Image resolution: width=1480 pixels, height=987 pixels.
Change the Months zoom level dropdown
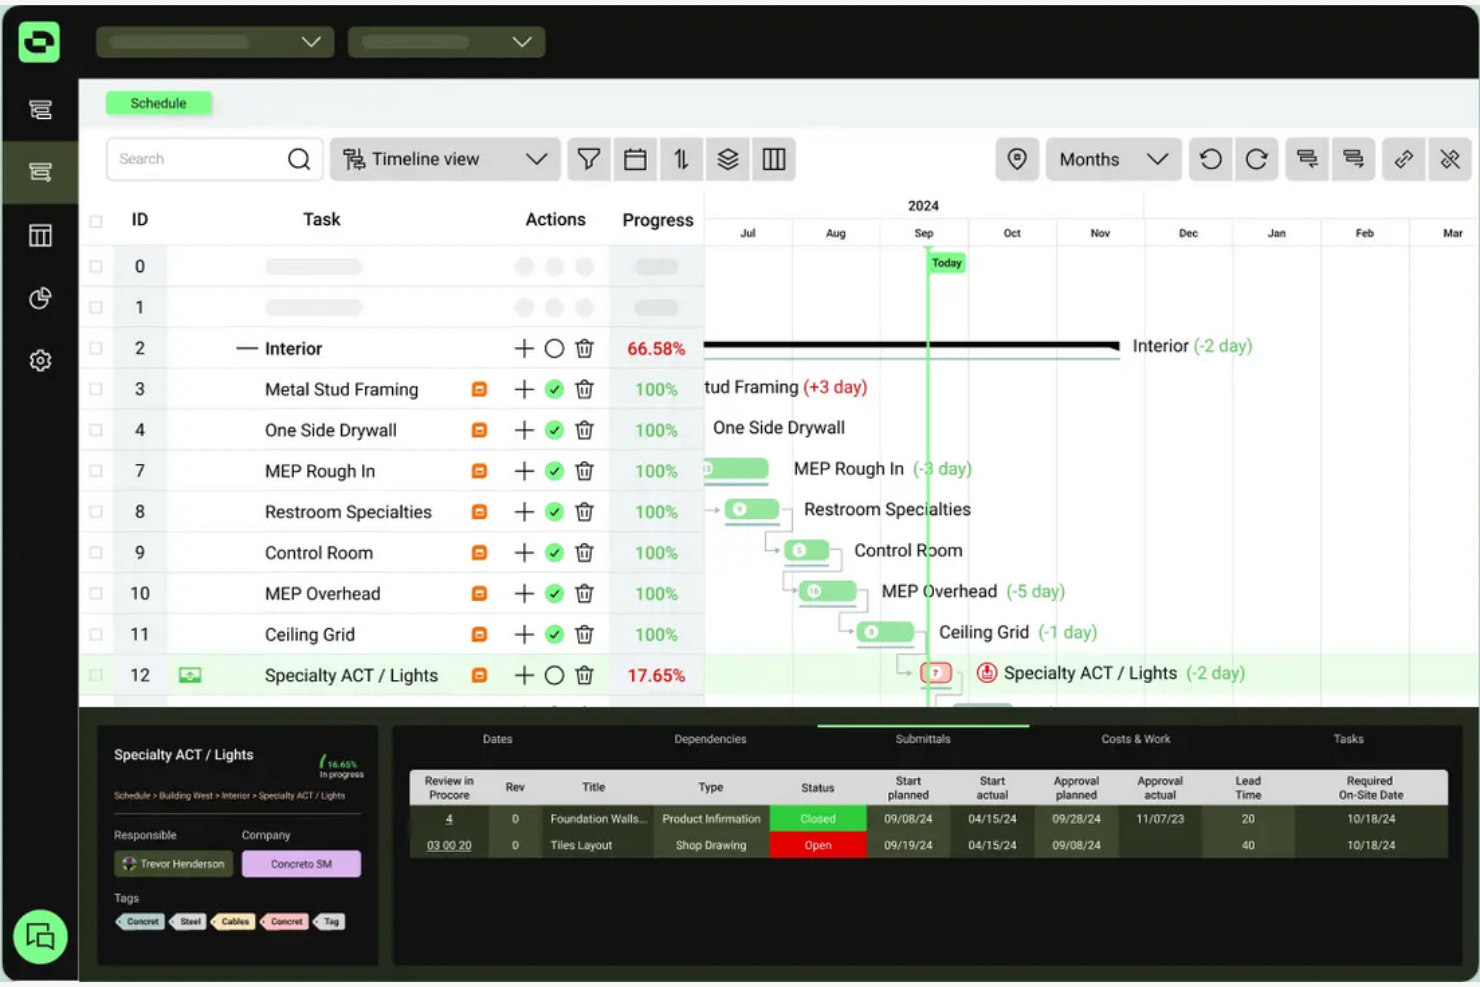[x=1113, y=159]
